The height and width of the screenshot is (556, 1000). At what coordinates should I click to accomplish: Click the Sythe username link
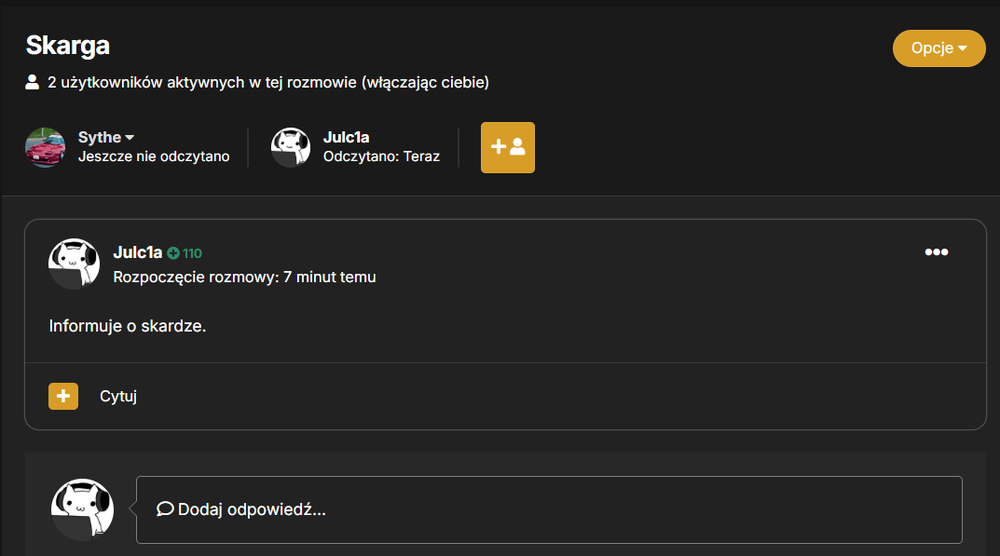99,137
